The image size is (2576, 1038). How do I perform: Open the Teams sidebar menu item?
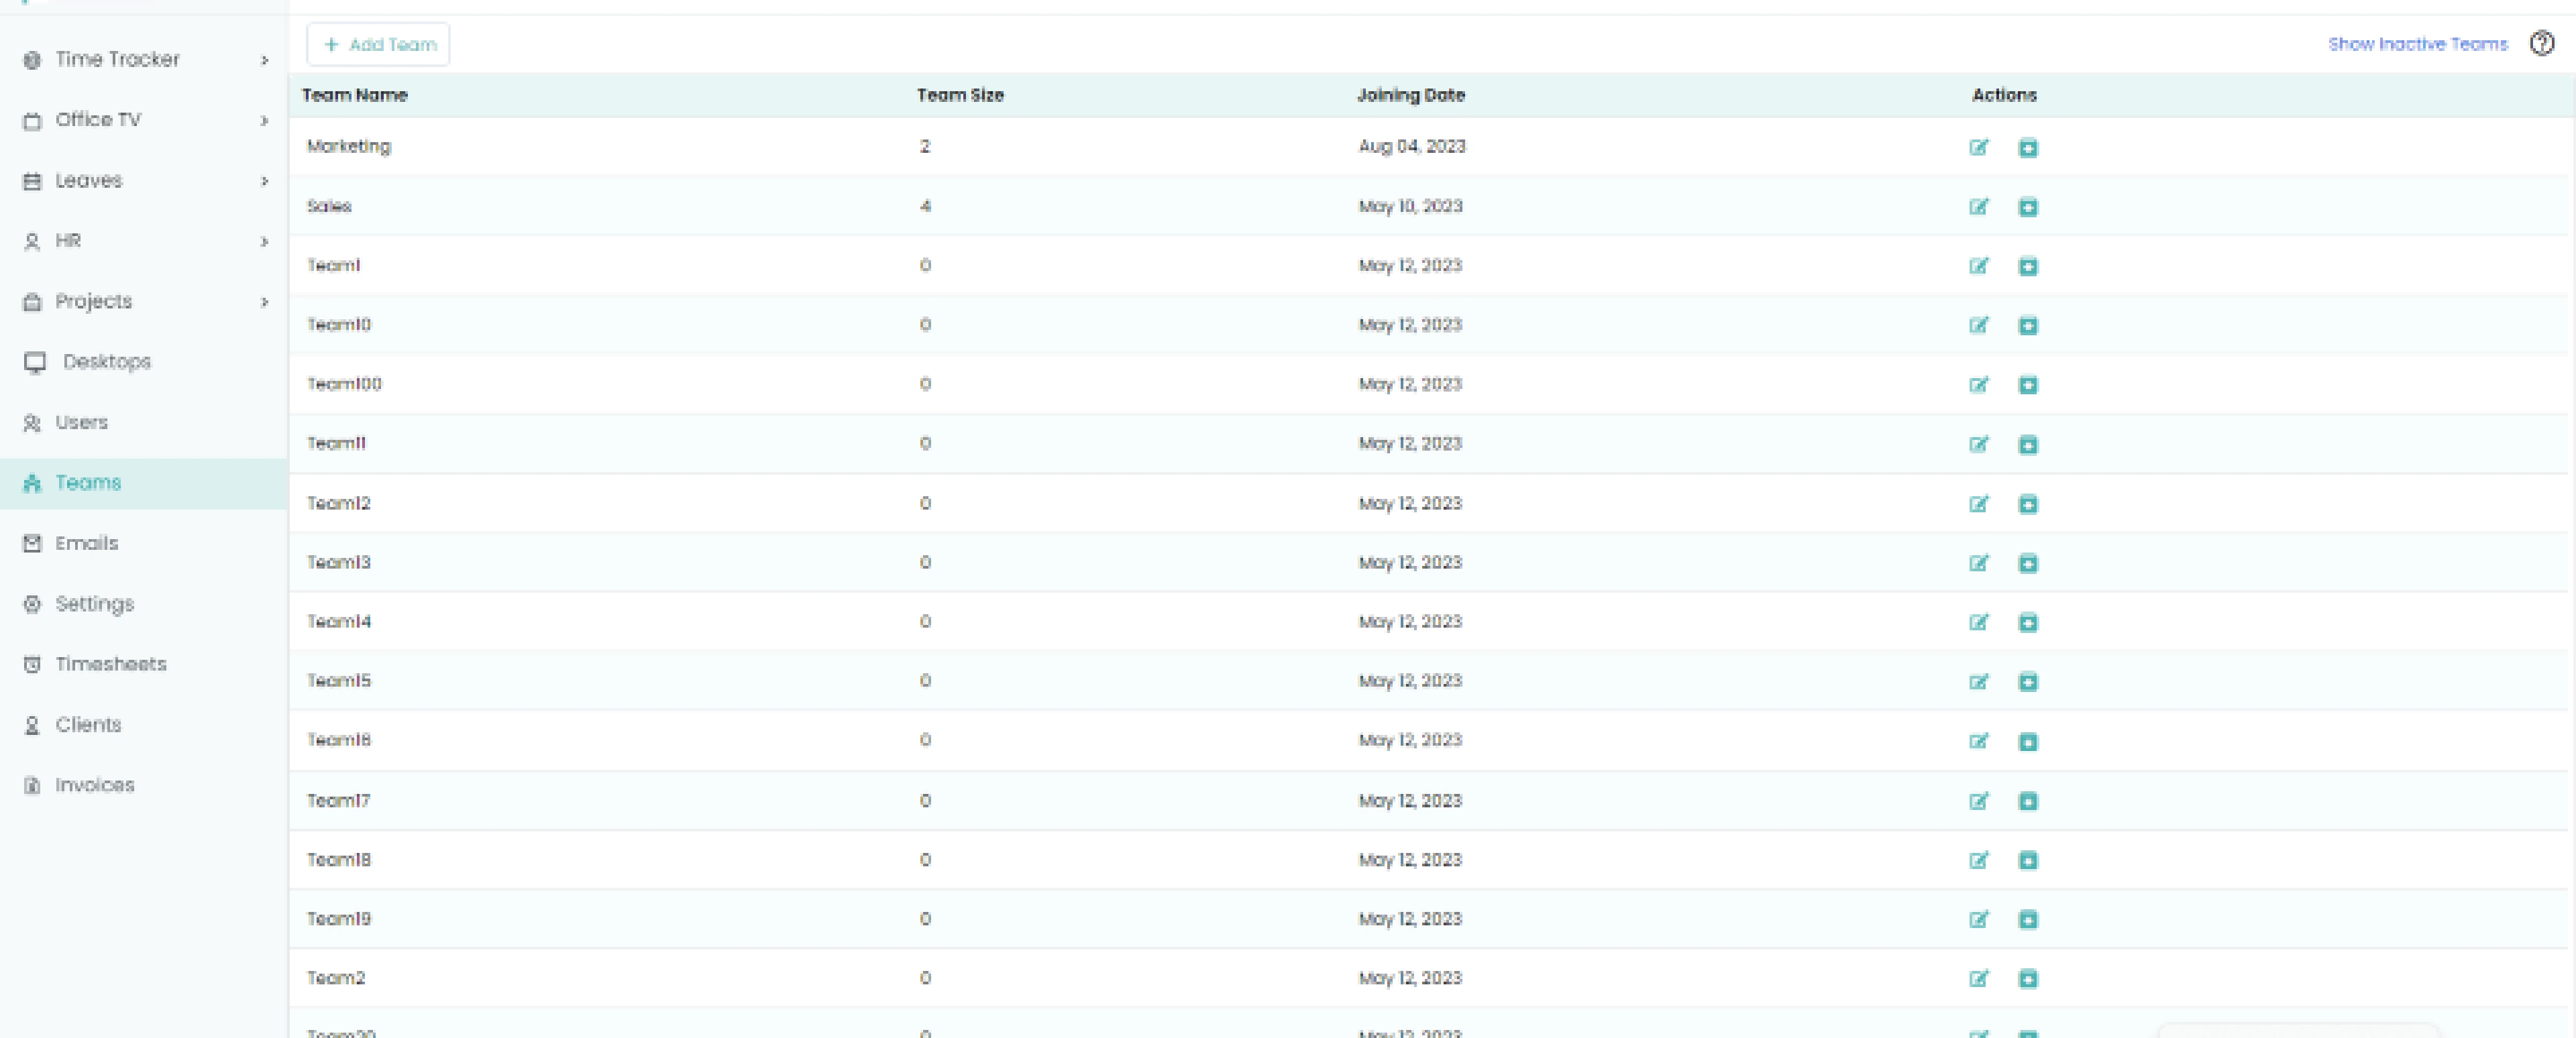(x=87, y=481)
